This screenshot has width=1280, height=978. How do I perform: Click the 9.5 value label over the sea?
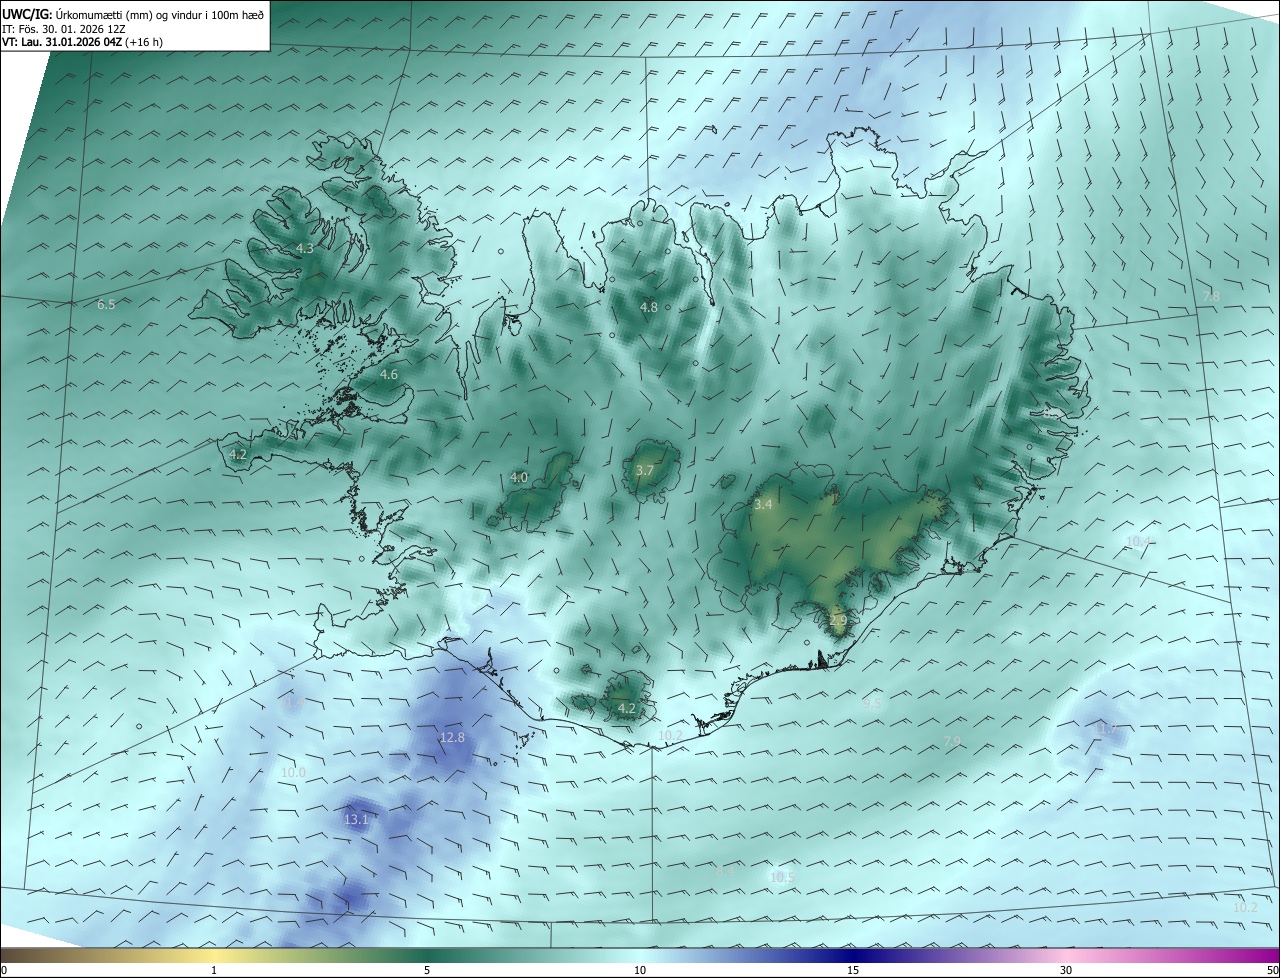point(872,704)
